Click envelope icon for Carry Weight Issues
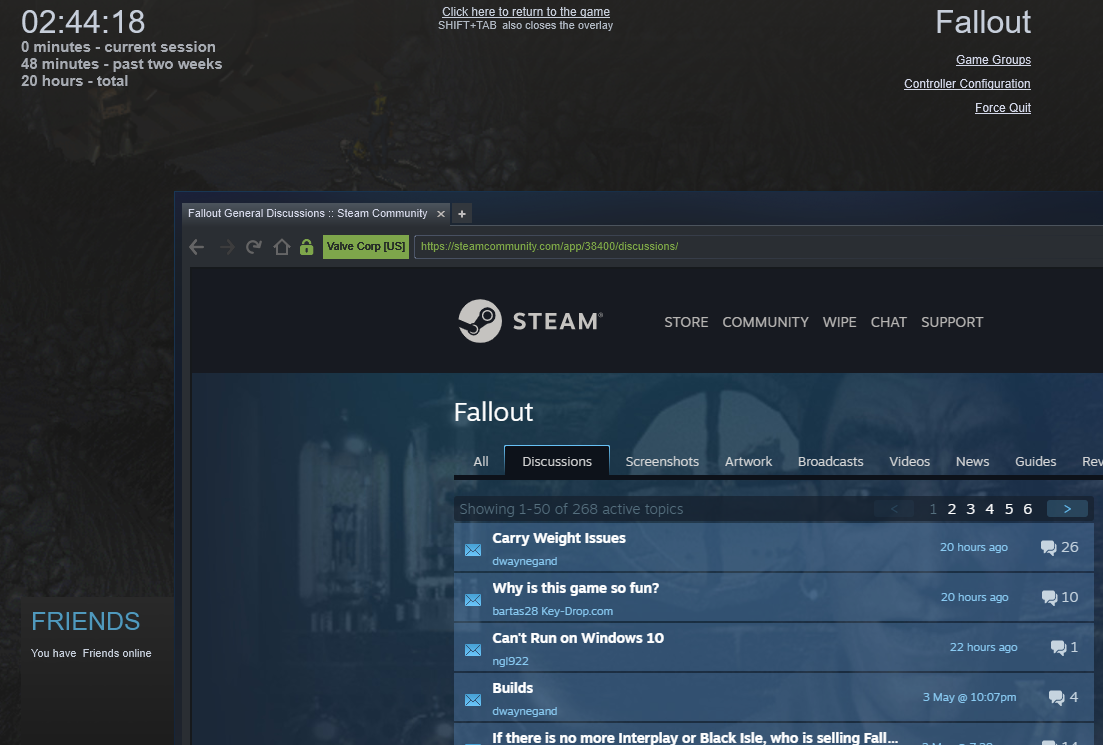Screen dimensions: 1103x745 pyautogui.click(x=473, y=549)
